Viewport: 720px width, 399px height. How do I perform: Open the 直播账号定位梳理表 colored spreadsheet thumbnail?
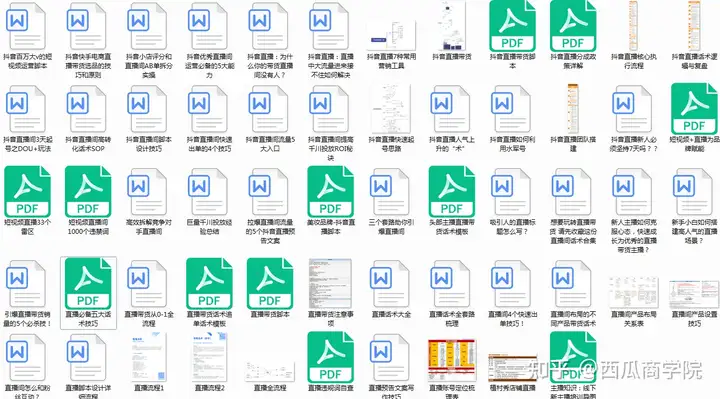[451, 360]
